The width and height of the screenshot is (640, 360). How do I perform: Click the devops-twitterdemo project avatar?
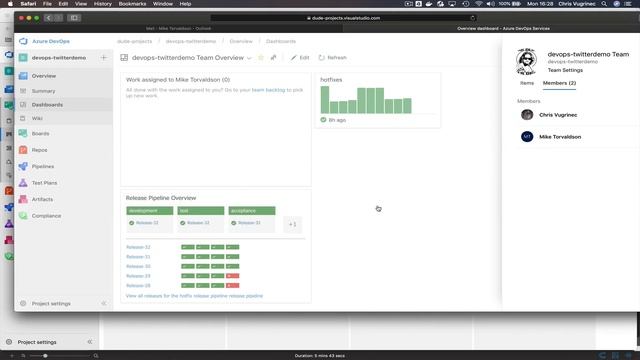coord(23,58)
